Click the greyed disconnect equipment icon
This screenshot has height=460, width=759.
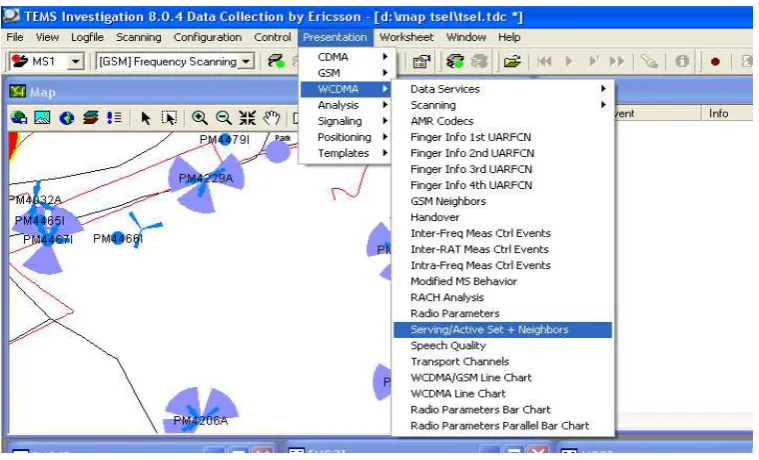[479, 61]
